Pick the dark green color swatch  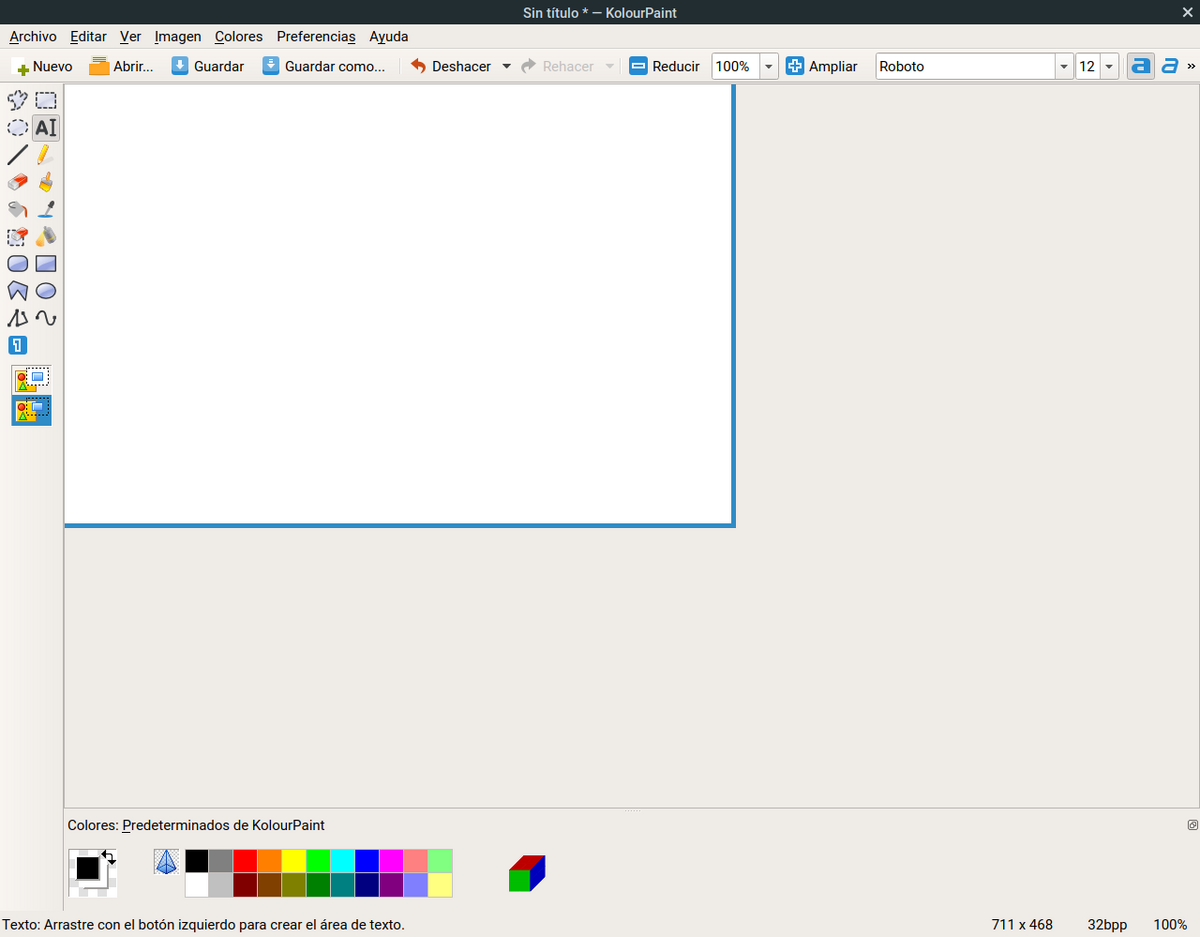click(318, 885)
